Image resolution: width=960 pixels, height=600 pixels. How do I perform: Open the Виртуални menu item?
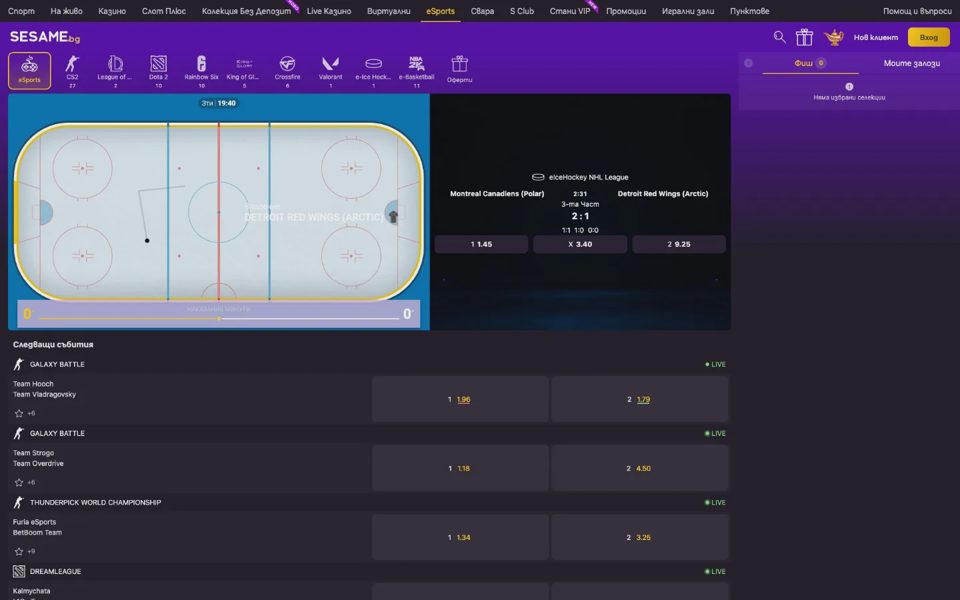click(389, 11)
